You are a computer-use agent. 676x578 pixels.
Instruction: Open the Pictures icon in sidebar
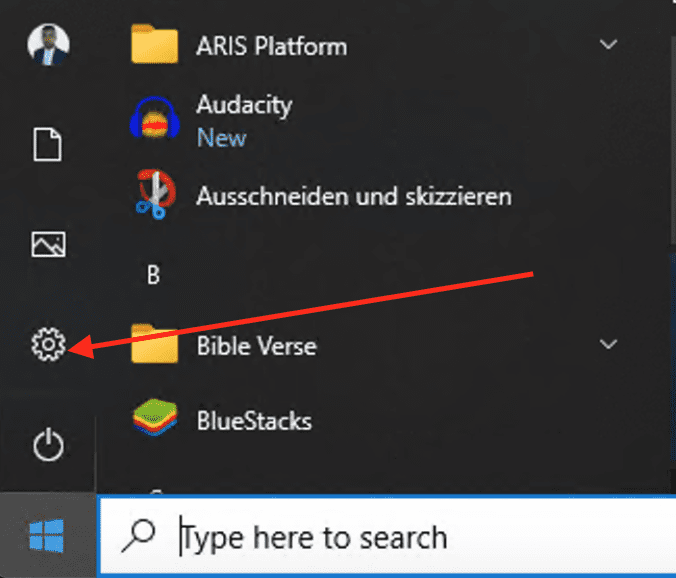[x=48, y=245]
